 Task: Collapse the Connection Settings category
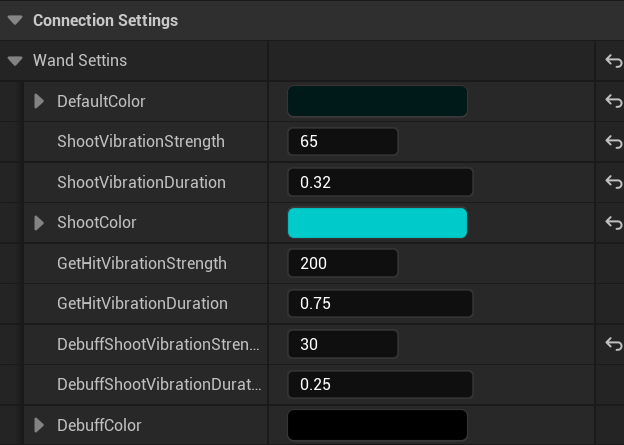pyautogui.click(x=15, y=20)
